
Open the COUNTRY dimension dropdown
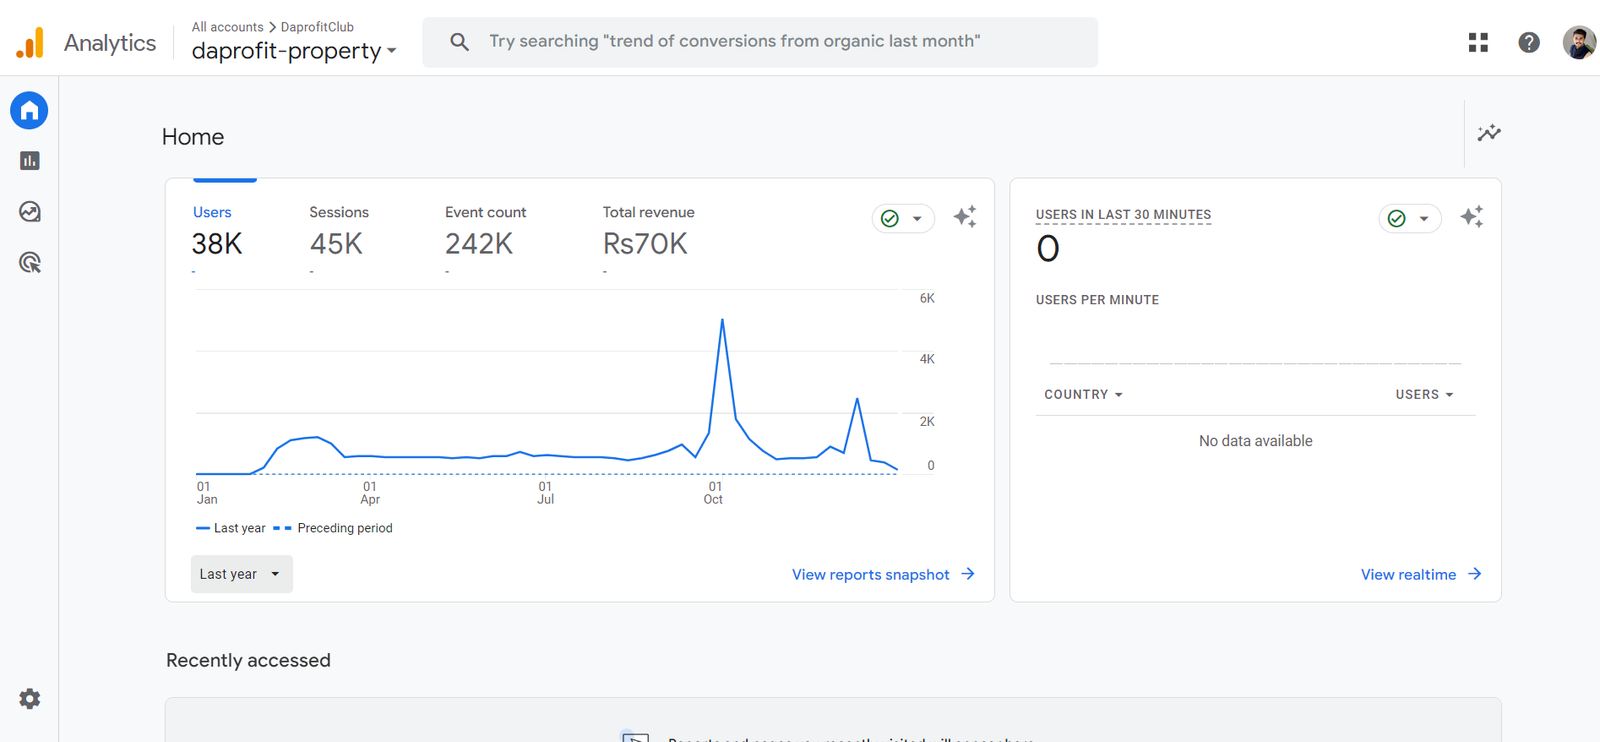click(x=1083, y=395)
